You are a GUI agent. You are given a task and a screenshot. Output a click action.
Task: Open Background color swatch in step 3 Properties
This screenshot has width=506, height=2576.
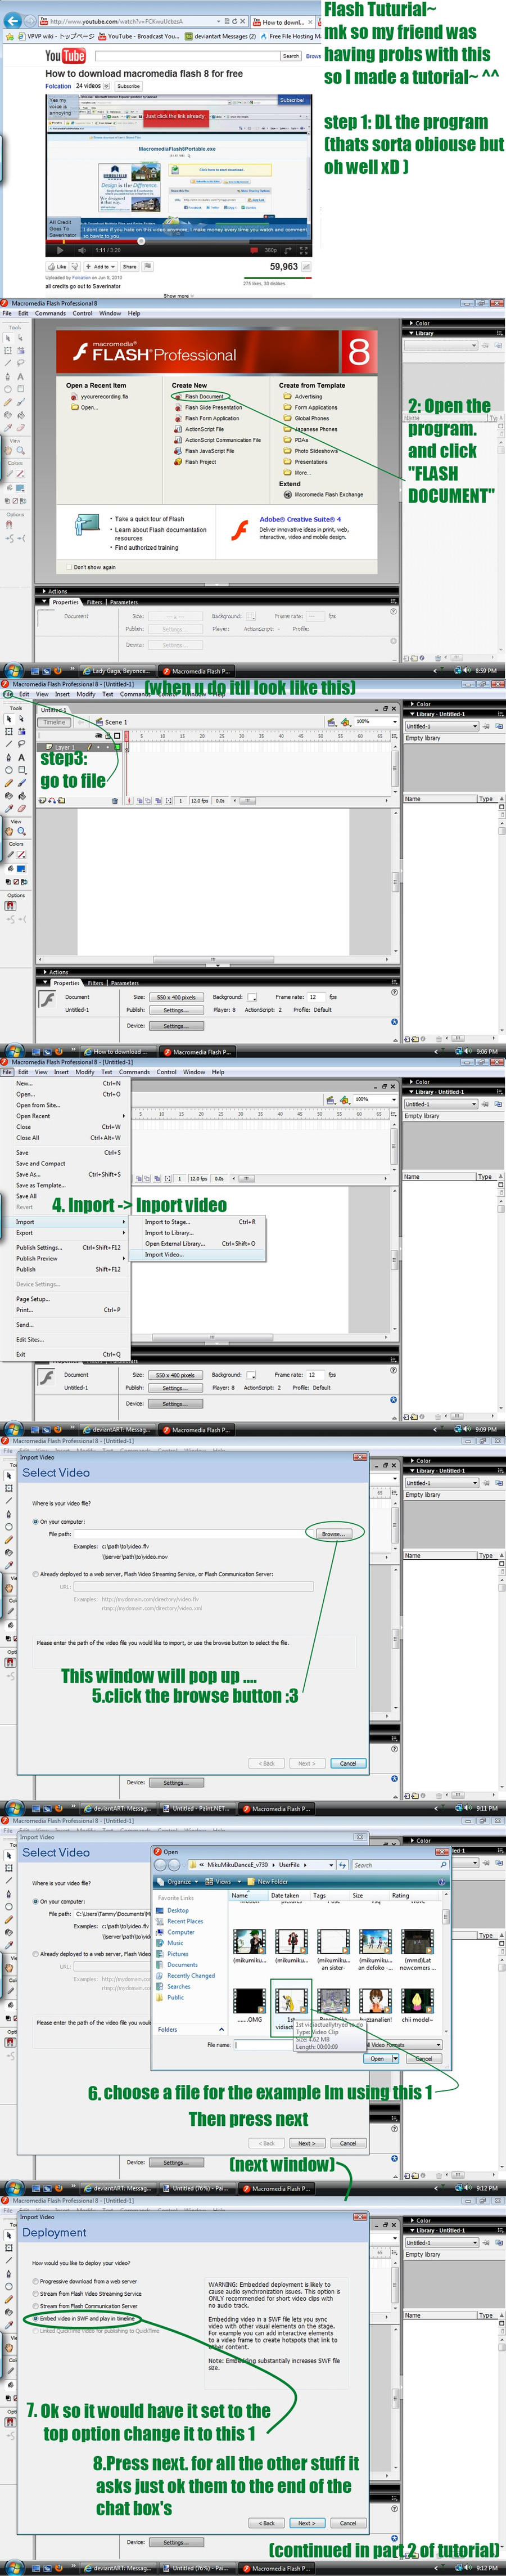tap(252, 997)
